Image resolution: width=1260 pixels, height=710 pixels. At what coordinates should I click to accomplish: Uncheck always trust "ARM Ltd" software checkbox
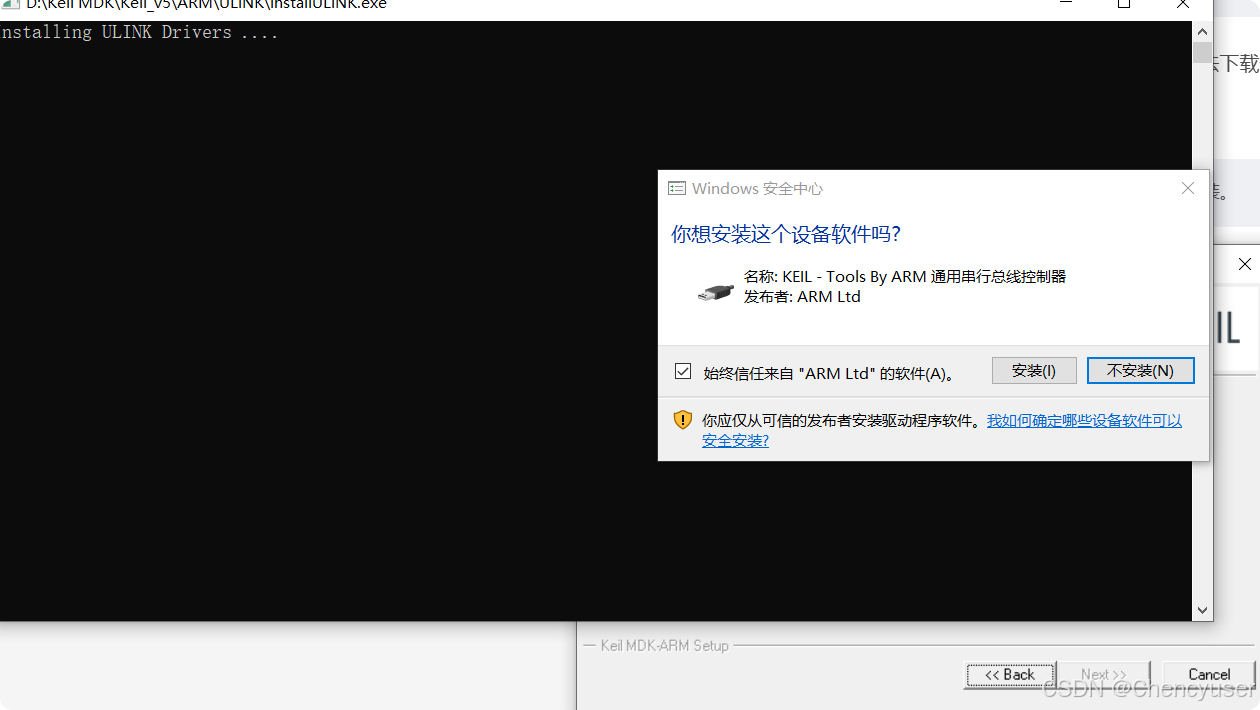[683, 371]
